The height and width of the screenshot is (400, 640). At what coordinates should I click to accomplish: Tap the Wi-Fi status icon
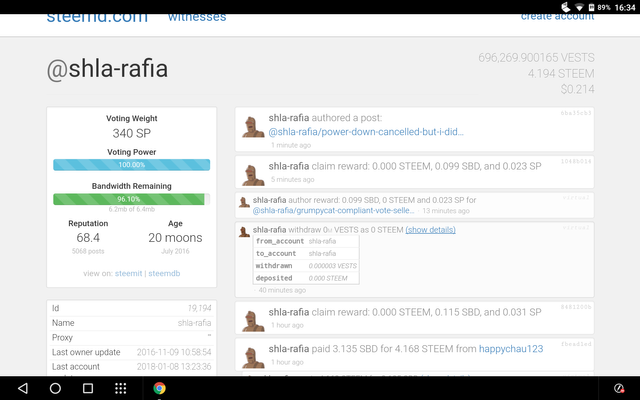579,7
